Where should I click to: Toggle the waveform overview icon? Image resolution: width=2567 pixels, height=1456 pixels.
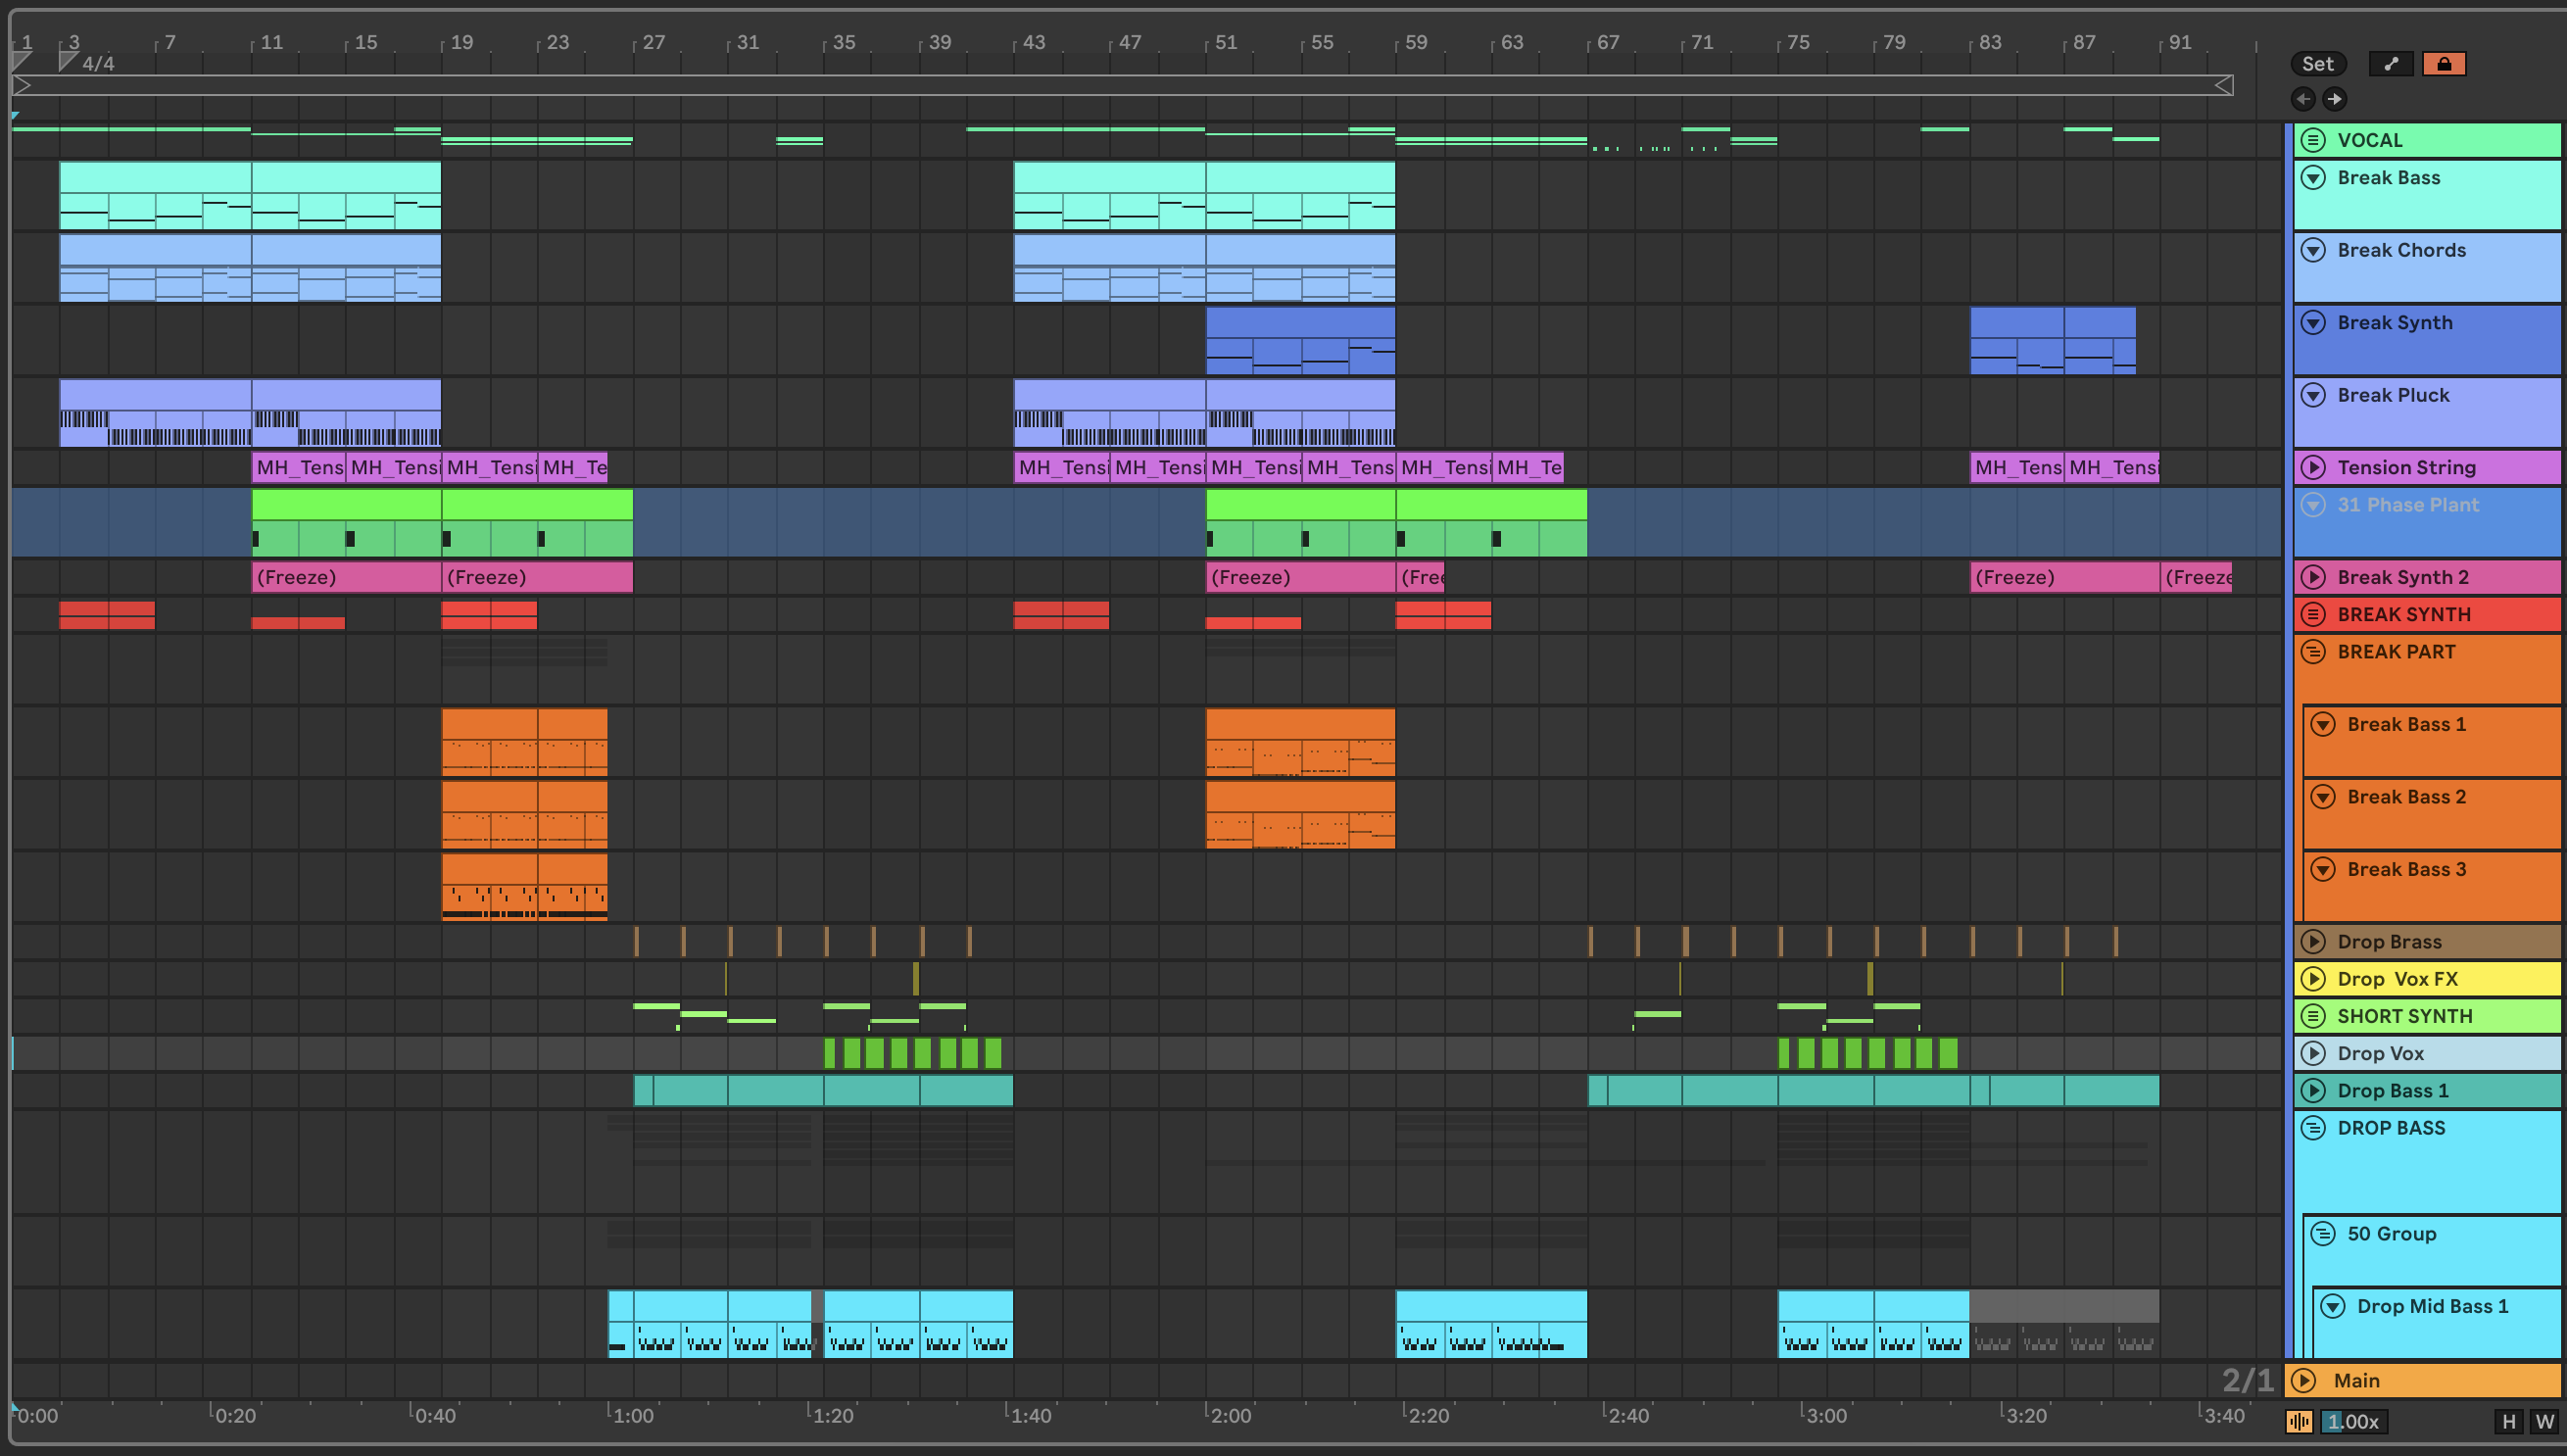(x=2299, y=1421)
